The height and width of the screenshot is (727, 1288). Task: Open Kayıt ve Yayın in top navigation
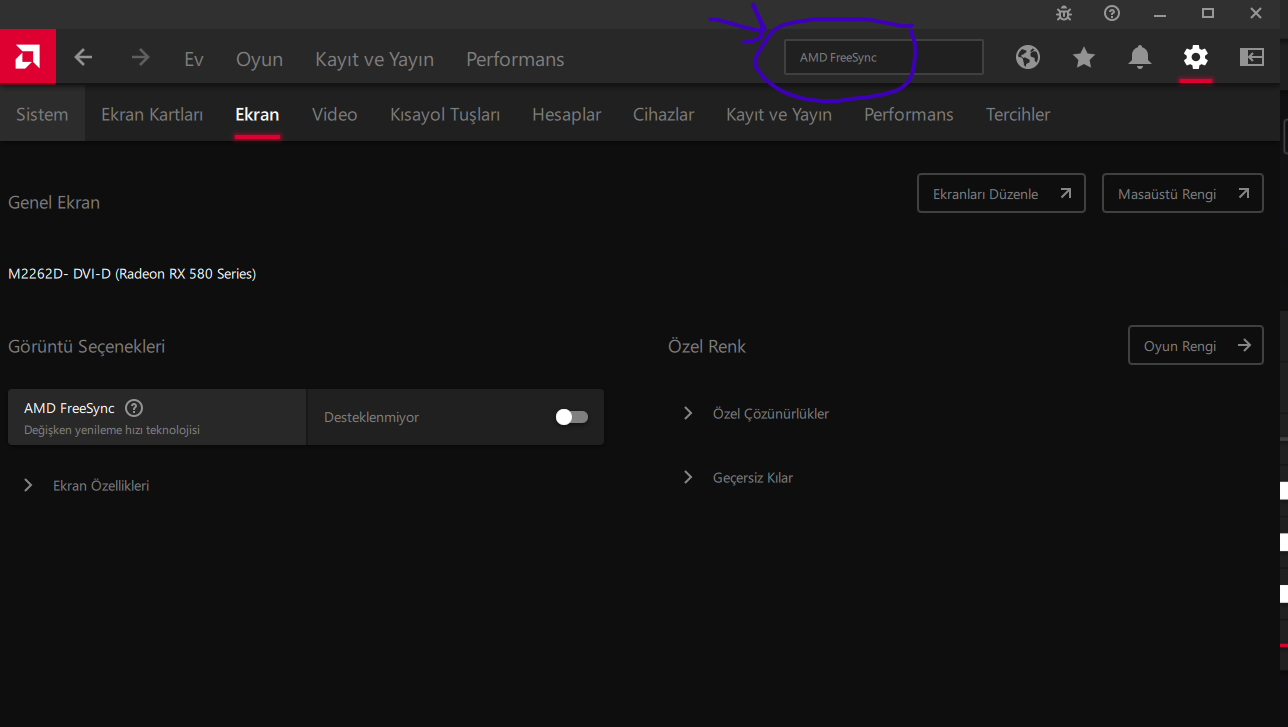pyautogui.click(x=374, y=59)
